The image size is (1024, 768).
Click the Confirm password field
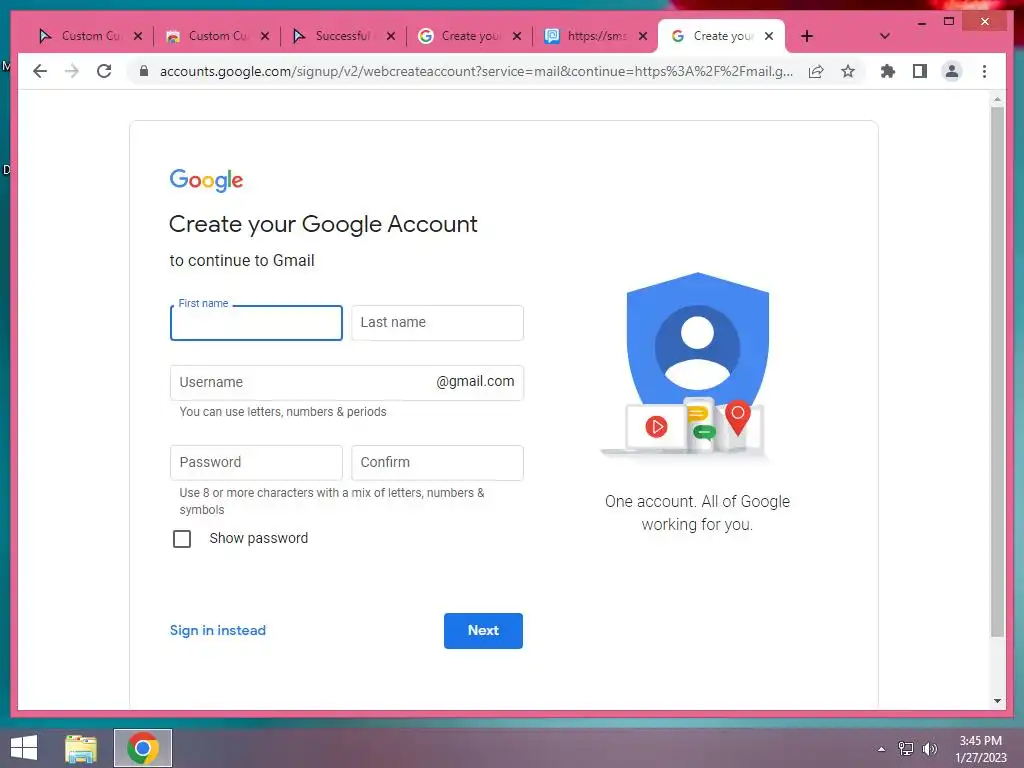[437, 462]
